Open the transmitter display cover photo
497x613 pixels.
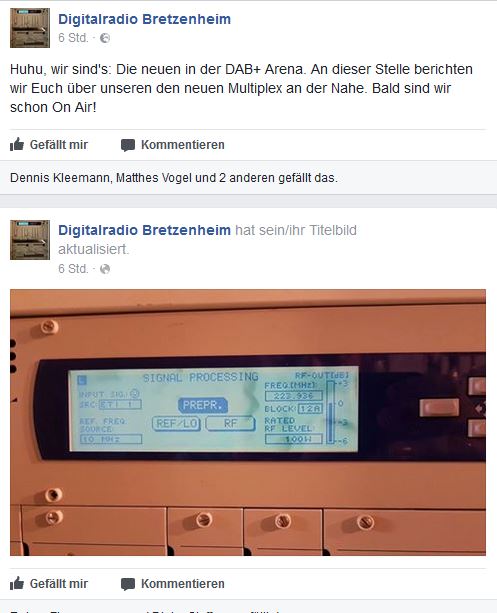pos(248,422)
